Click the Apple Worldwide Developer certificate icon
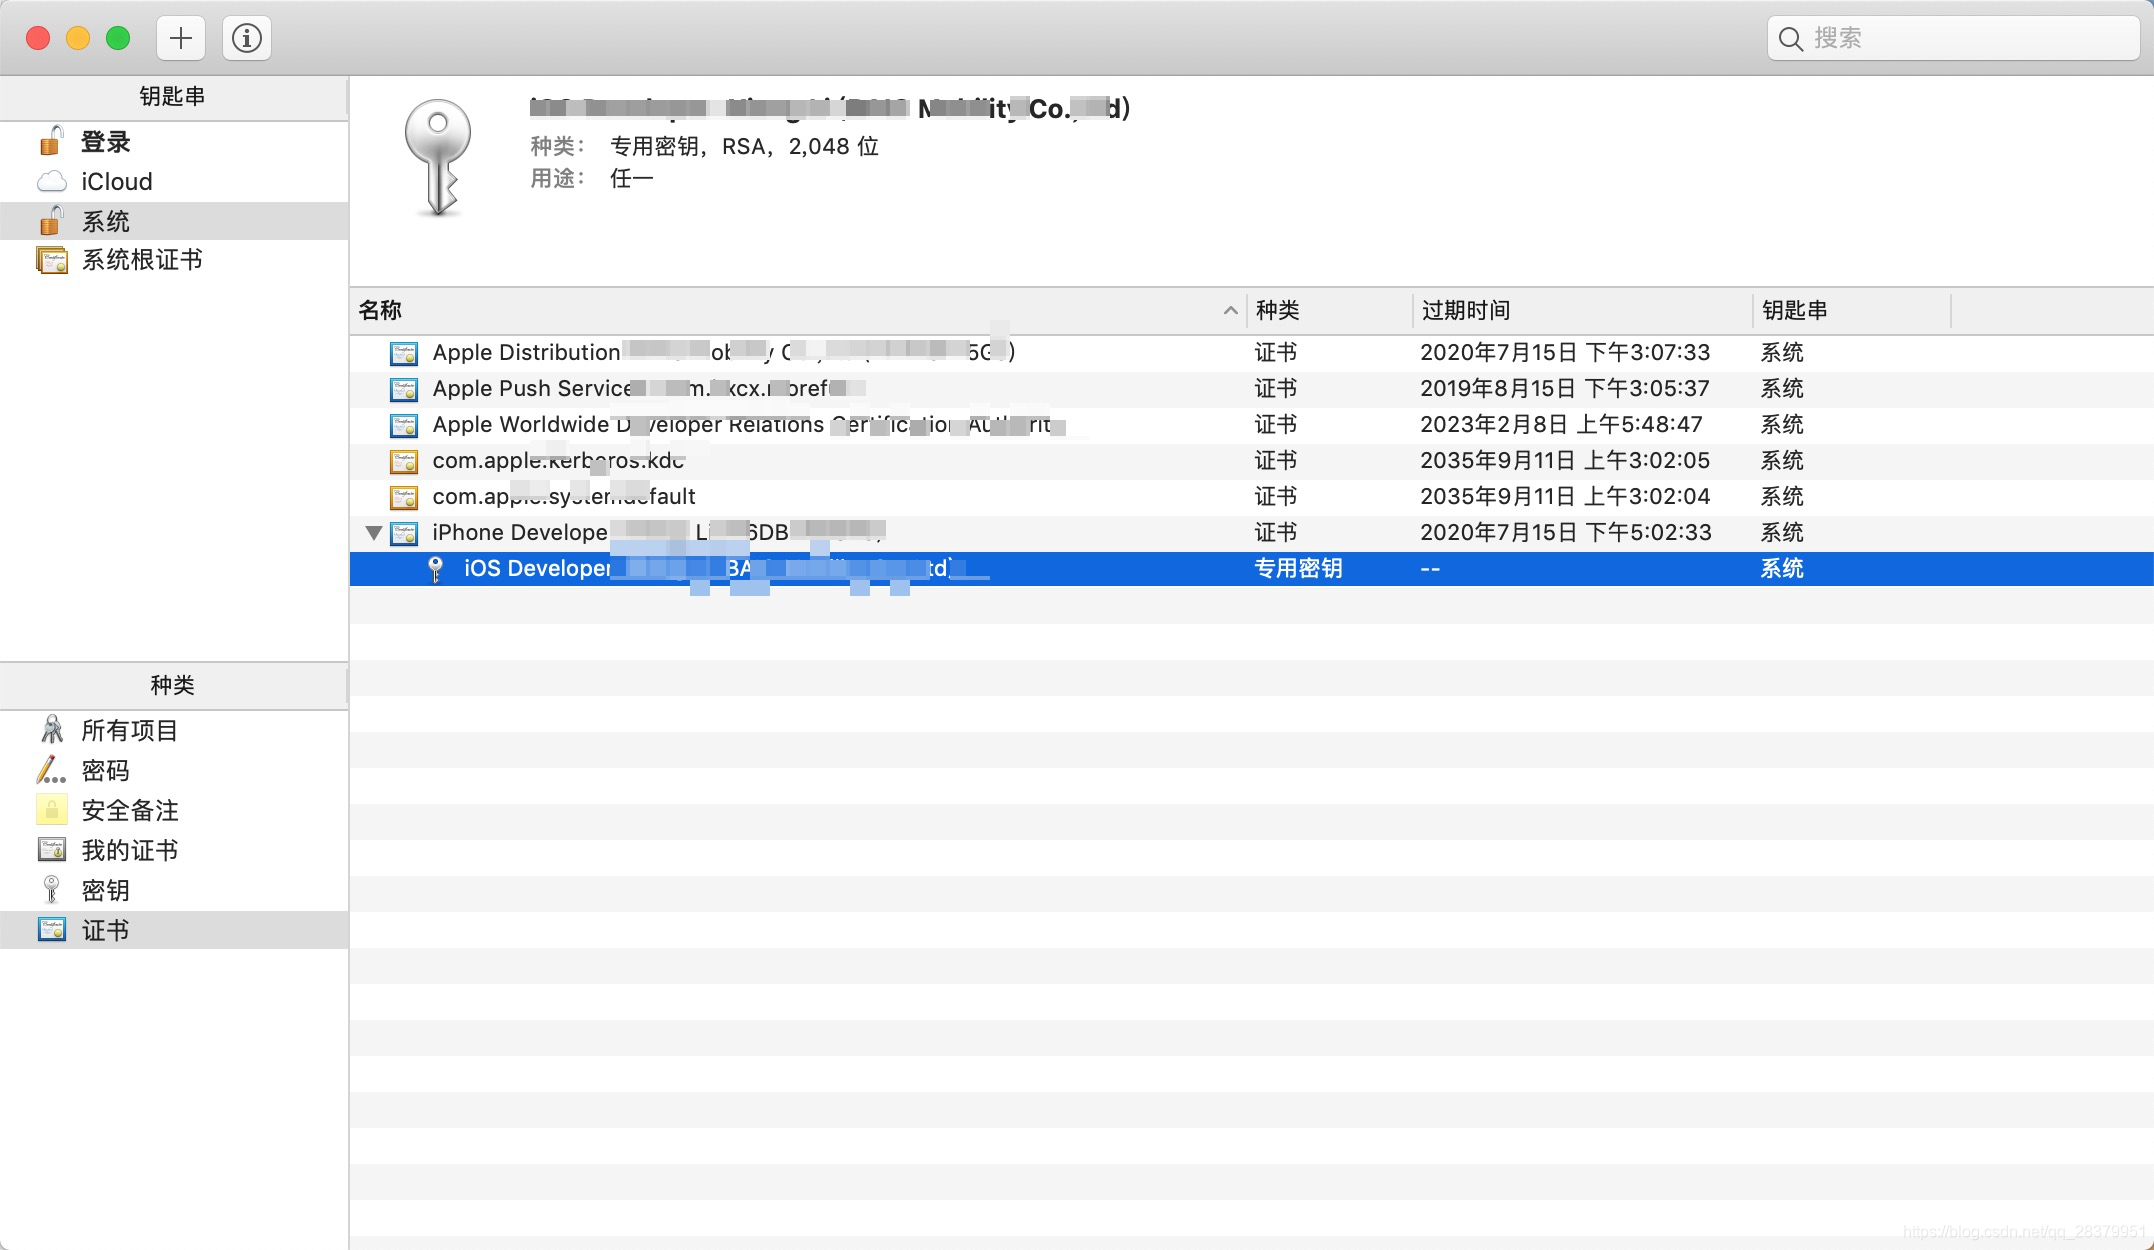Viewport: 2154px width, 1250px height. 404,425
